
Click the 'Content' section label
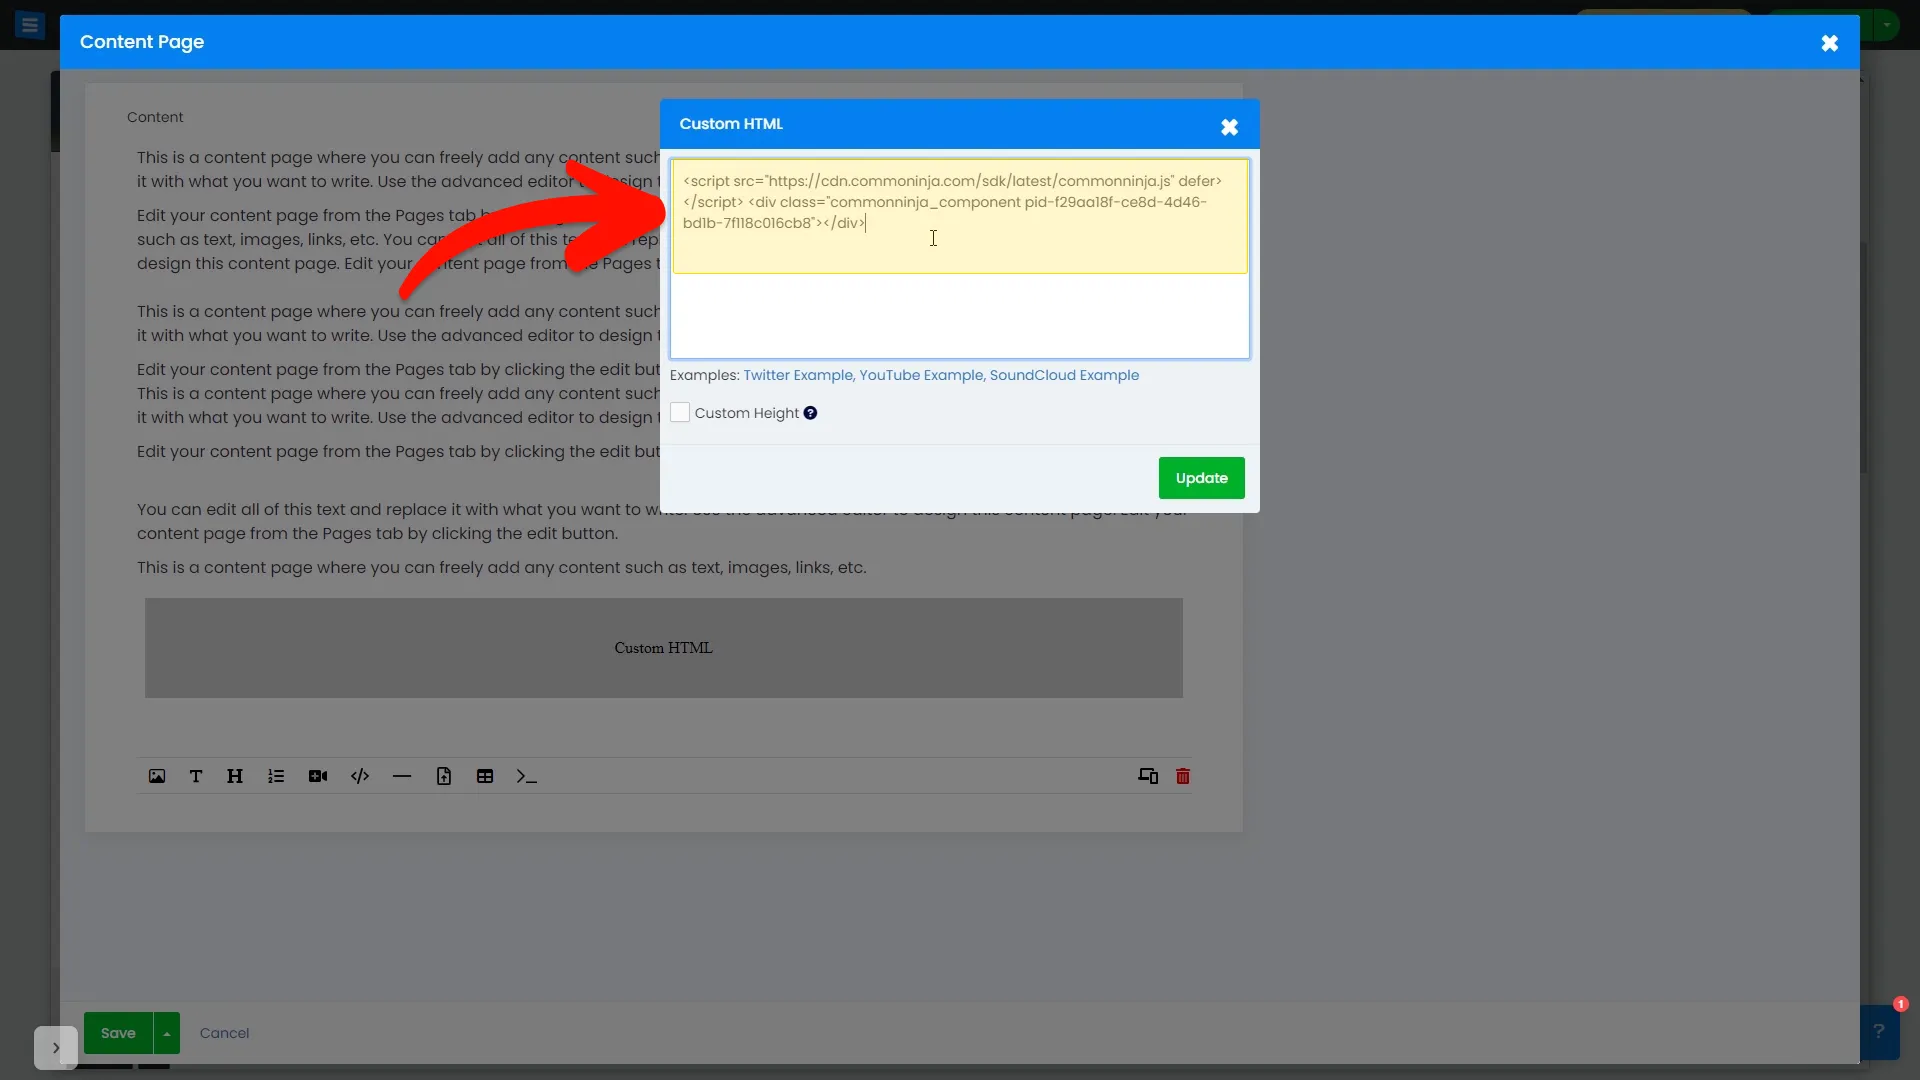tap(155, 117)
